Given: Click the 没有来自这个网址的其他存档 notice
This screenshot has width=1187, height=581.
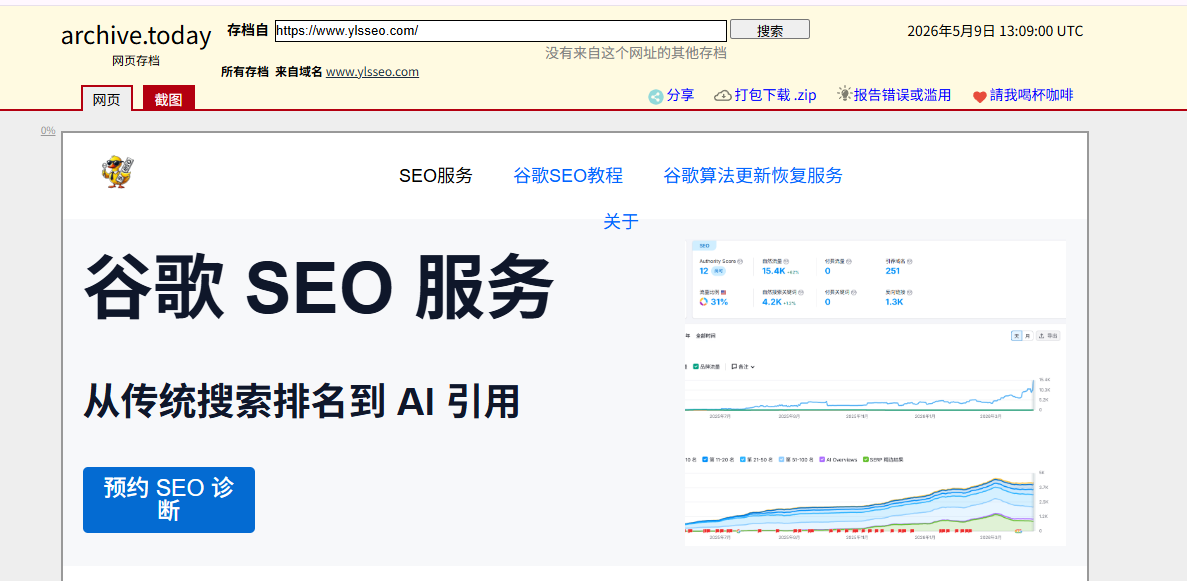Looking at the screenshot, I should 636,53.
